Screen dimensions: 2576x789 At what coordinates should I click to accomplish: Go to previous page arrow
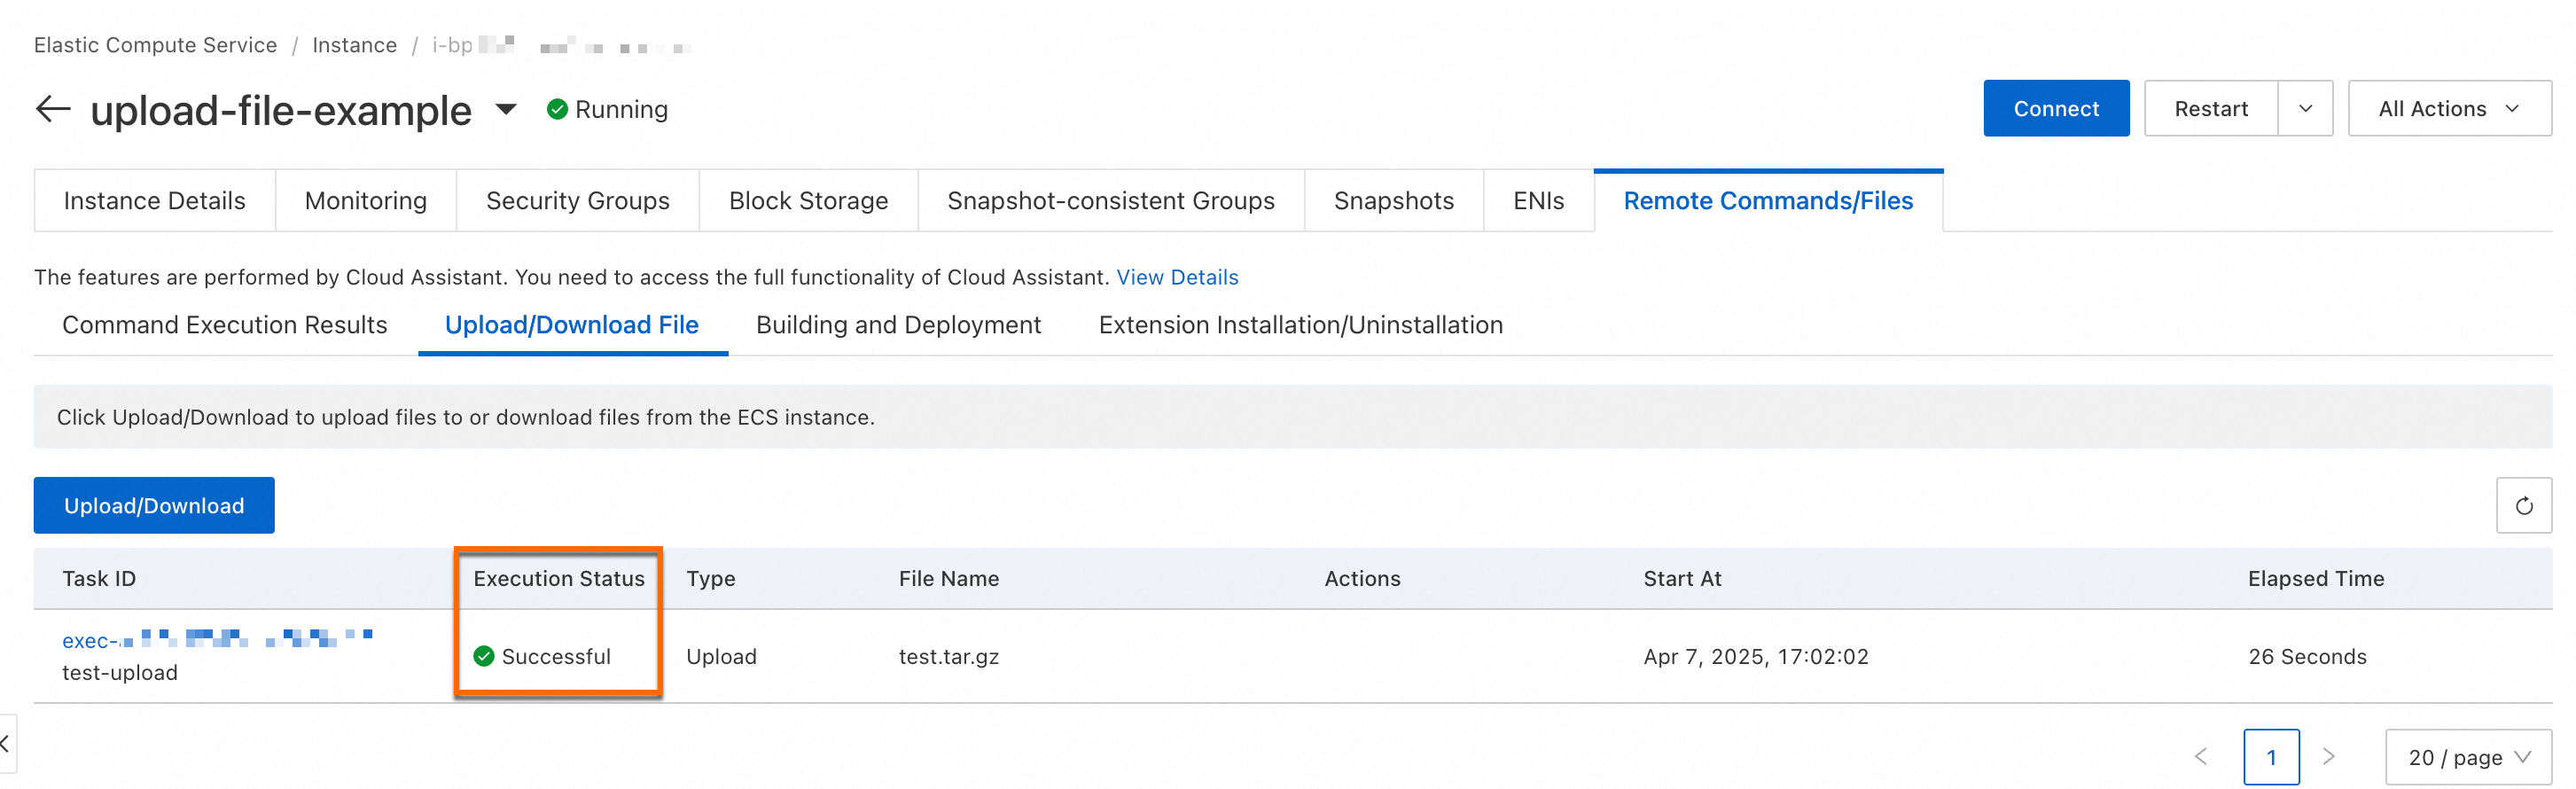pos(2201,757)
